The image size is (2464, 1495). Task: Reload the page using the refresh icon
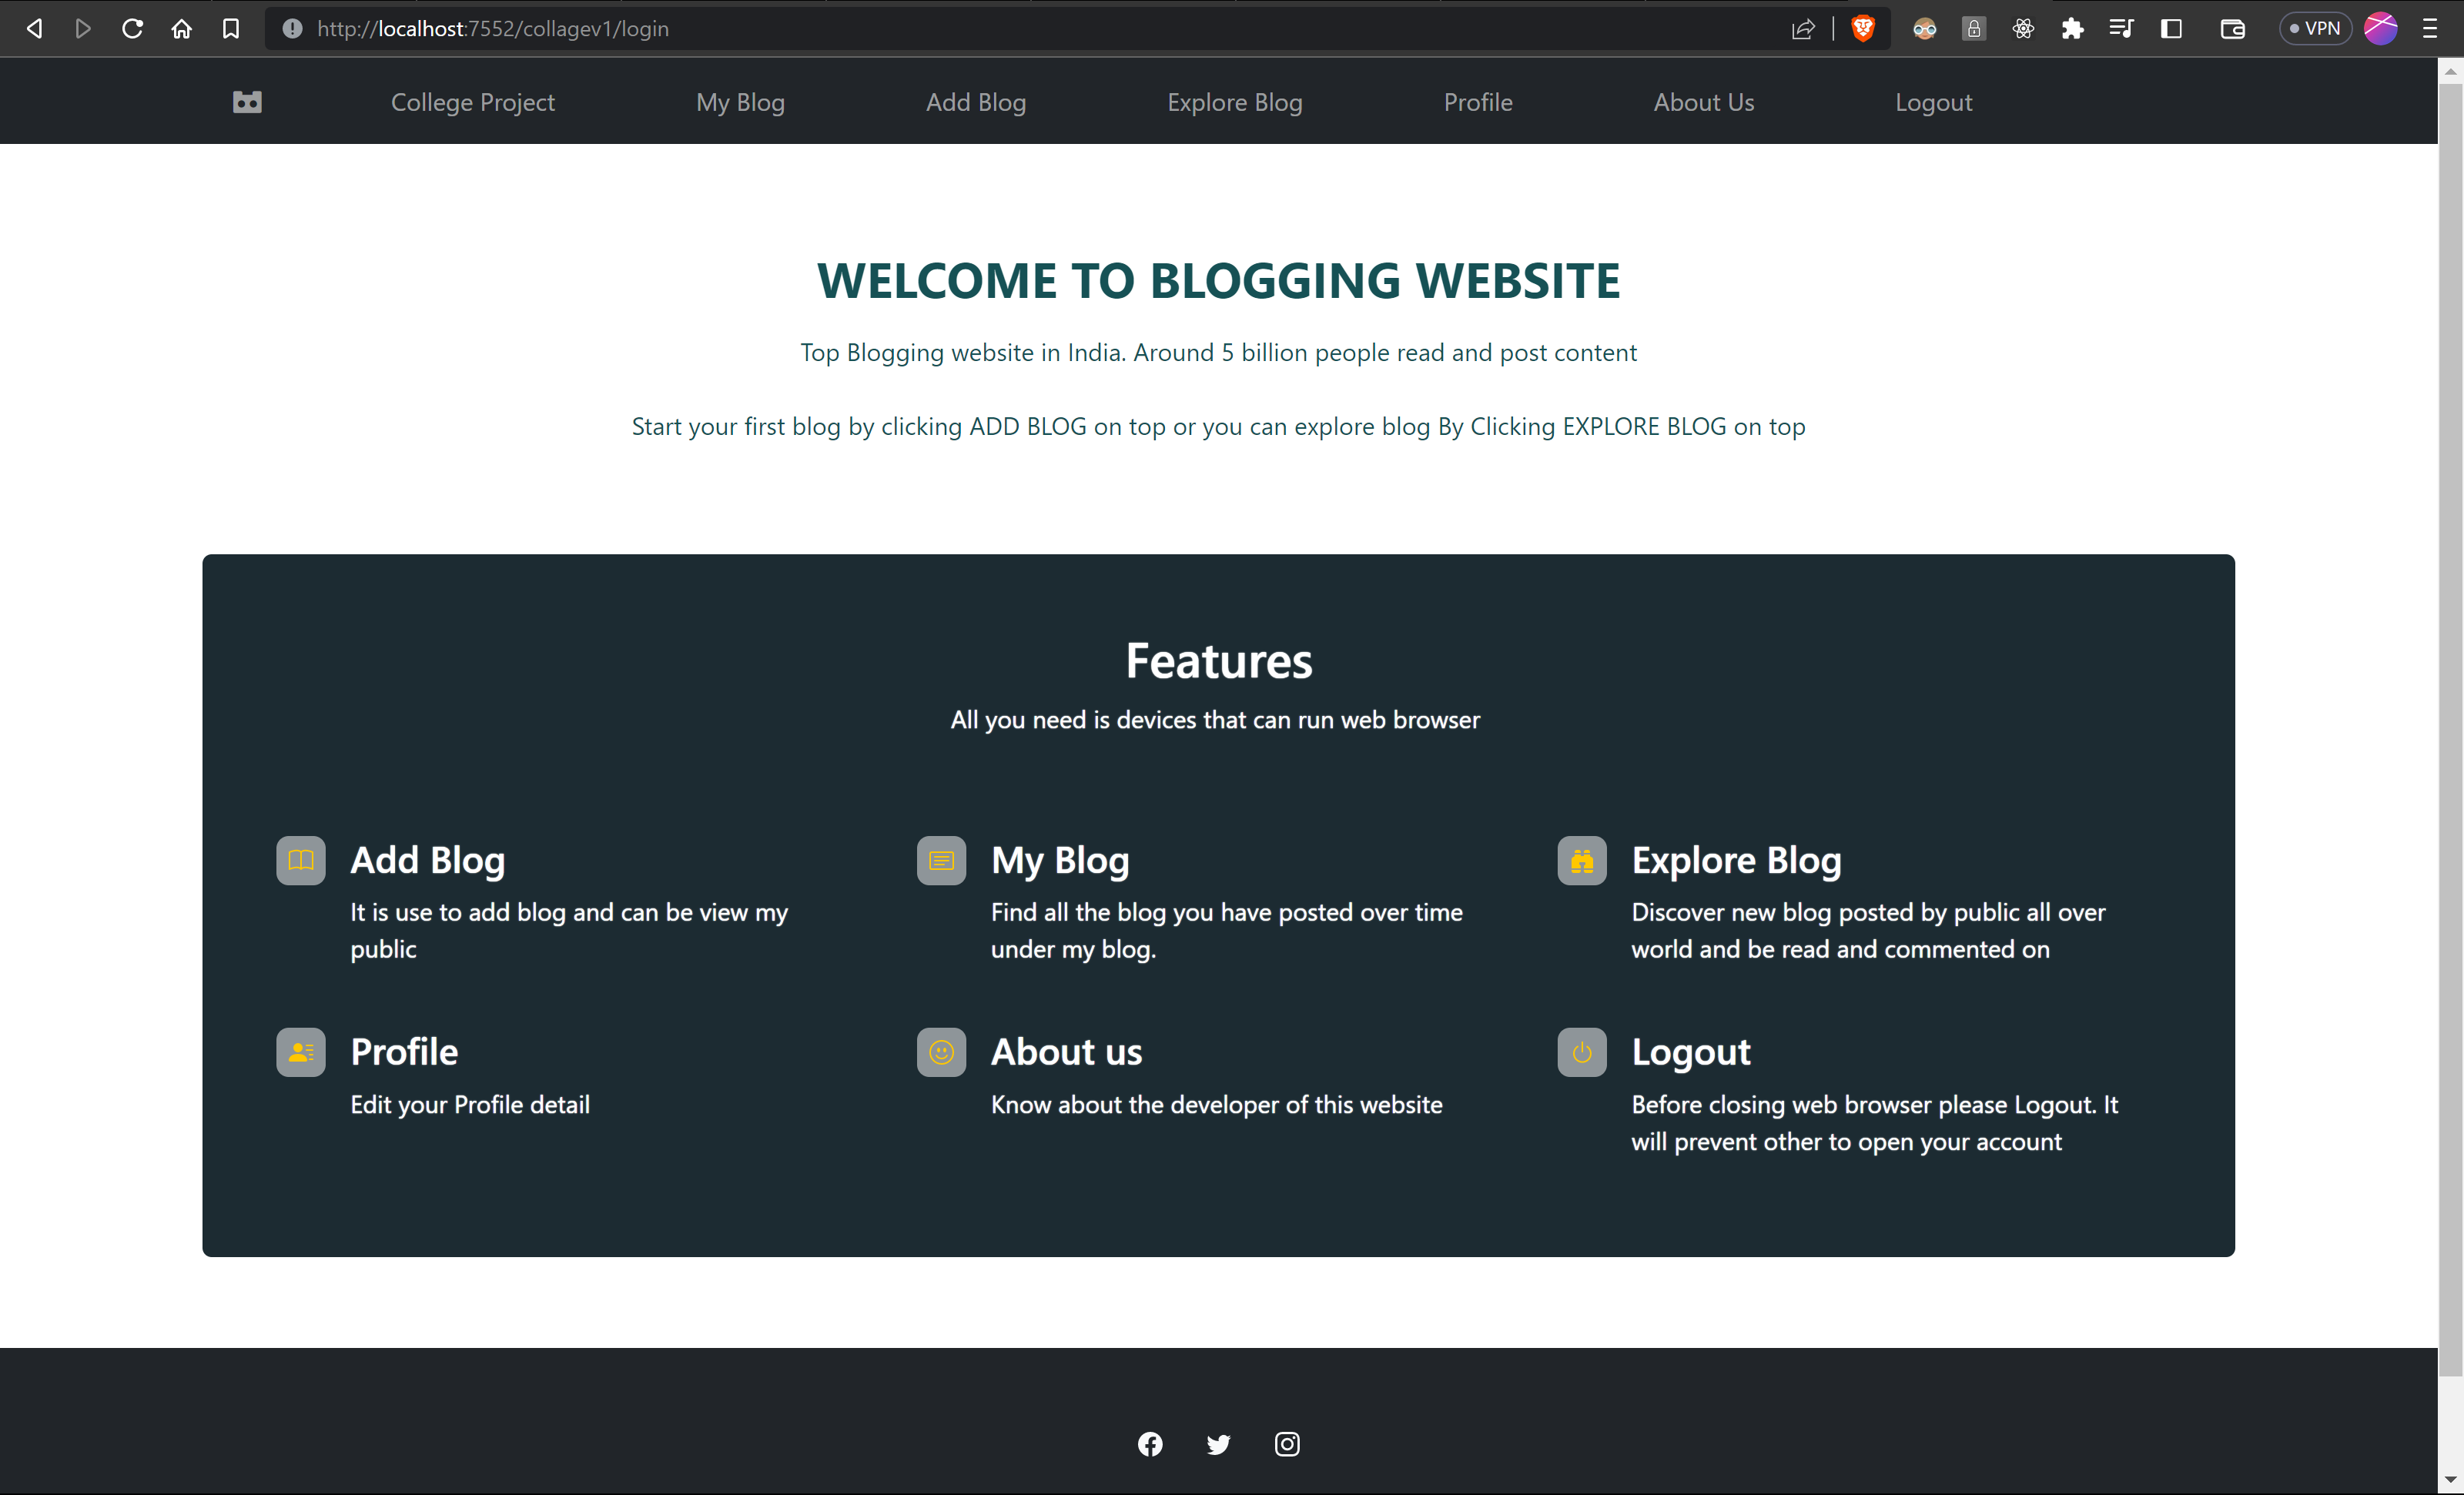pyautogui.click(x=132, y=28)
